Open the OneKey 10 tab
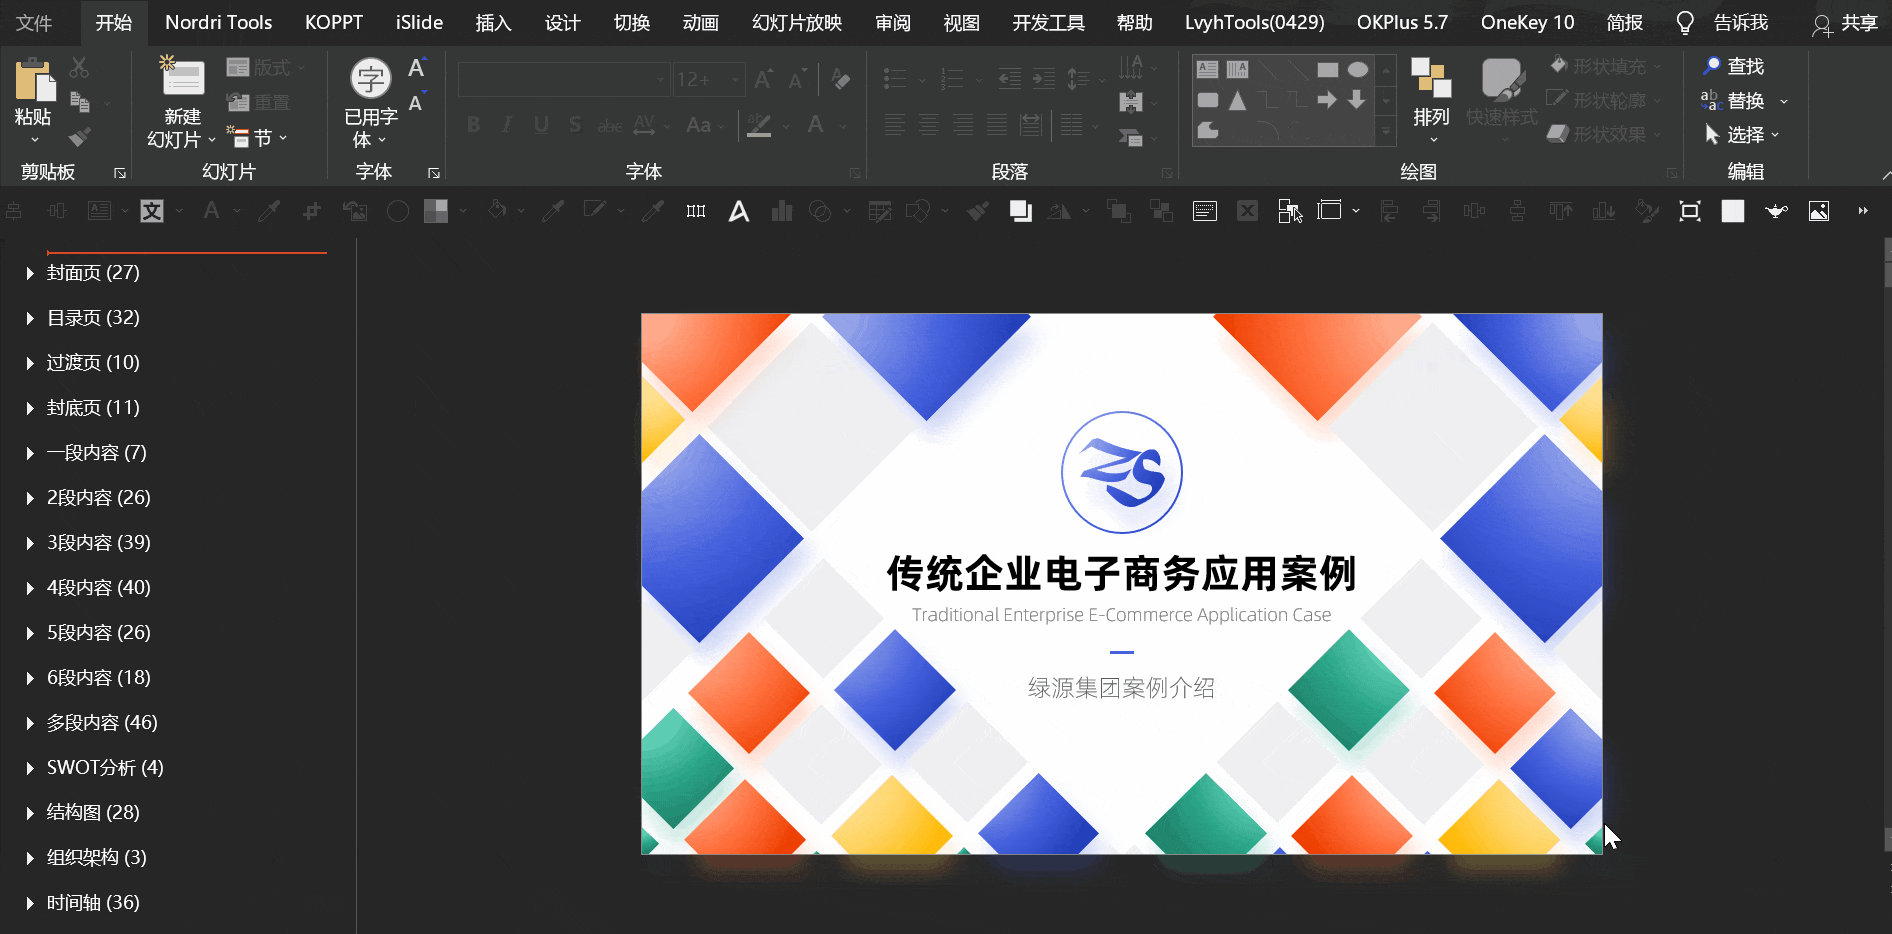This screenshot has height=934, width=1892. pyautogui.click(x=1527, y=22)
